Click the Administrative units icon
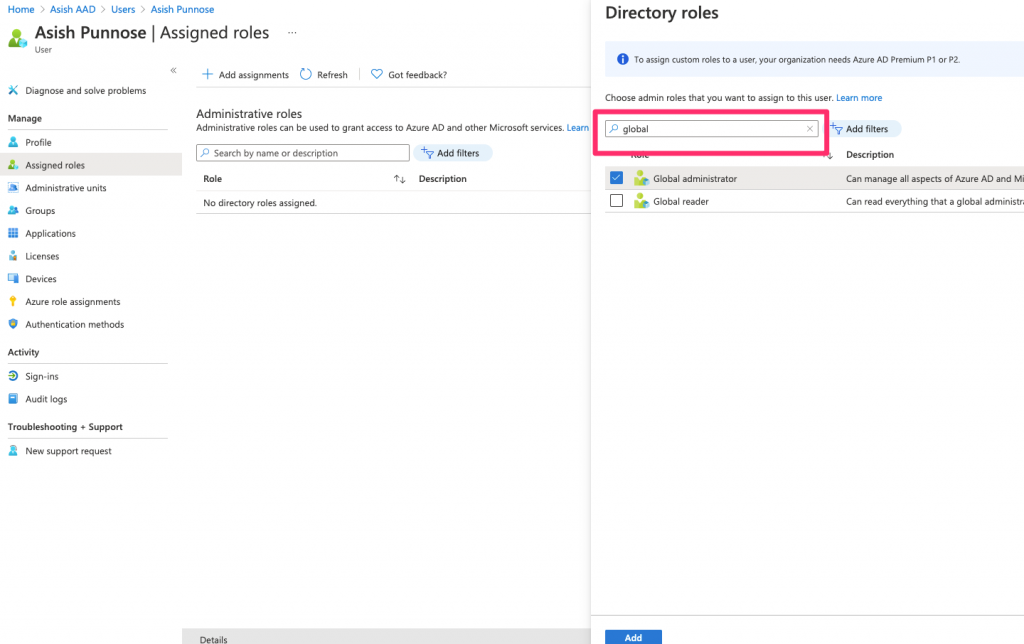 point(13,187)
